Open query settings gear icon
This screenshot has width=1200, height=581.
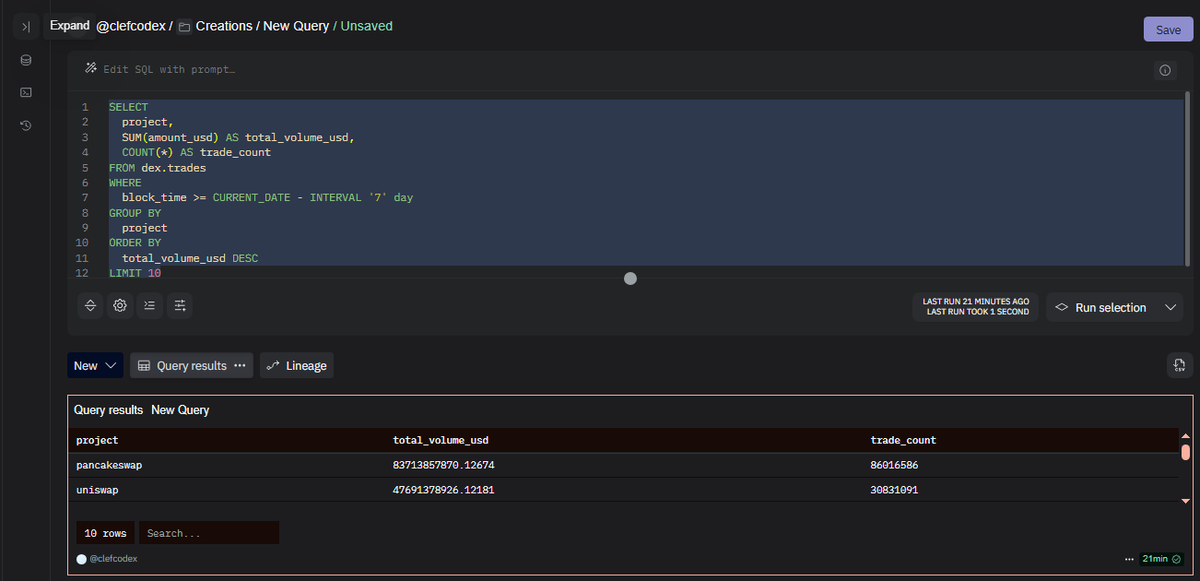click(120, 305)
